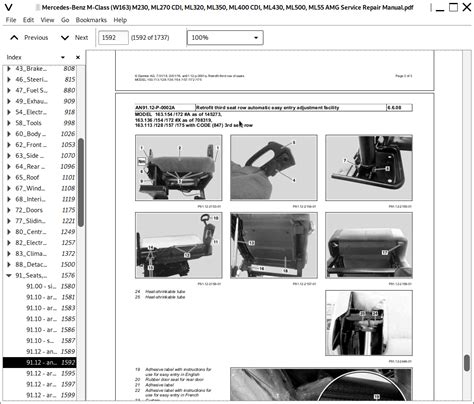This screenshot has width=474, height=404.
Task: Expand the 63_Side section
Action: click(x=9, y=156)
